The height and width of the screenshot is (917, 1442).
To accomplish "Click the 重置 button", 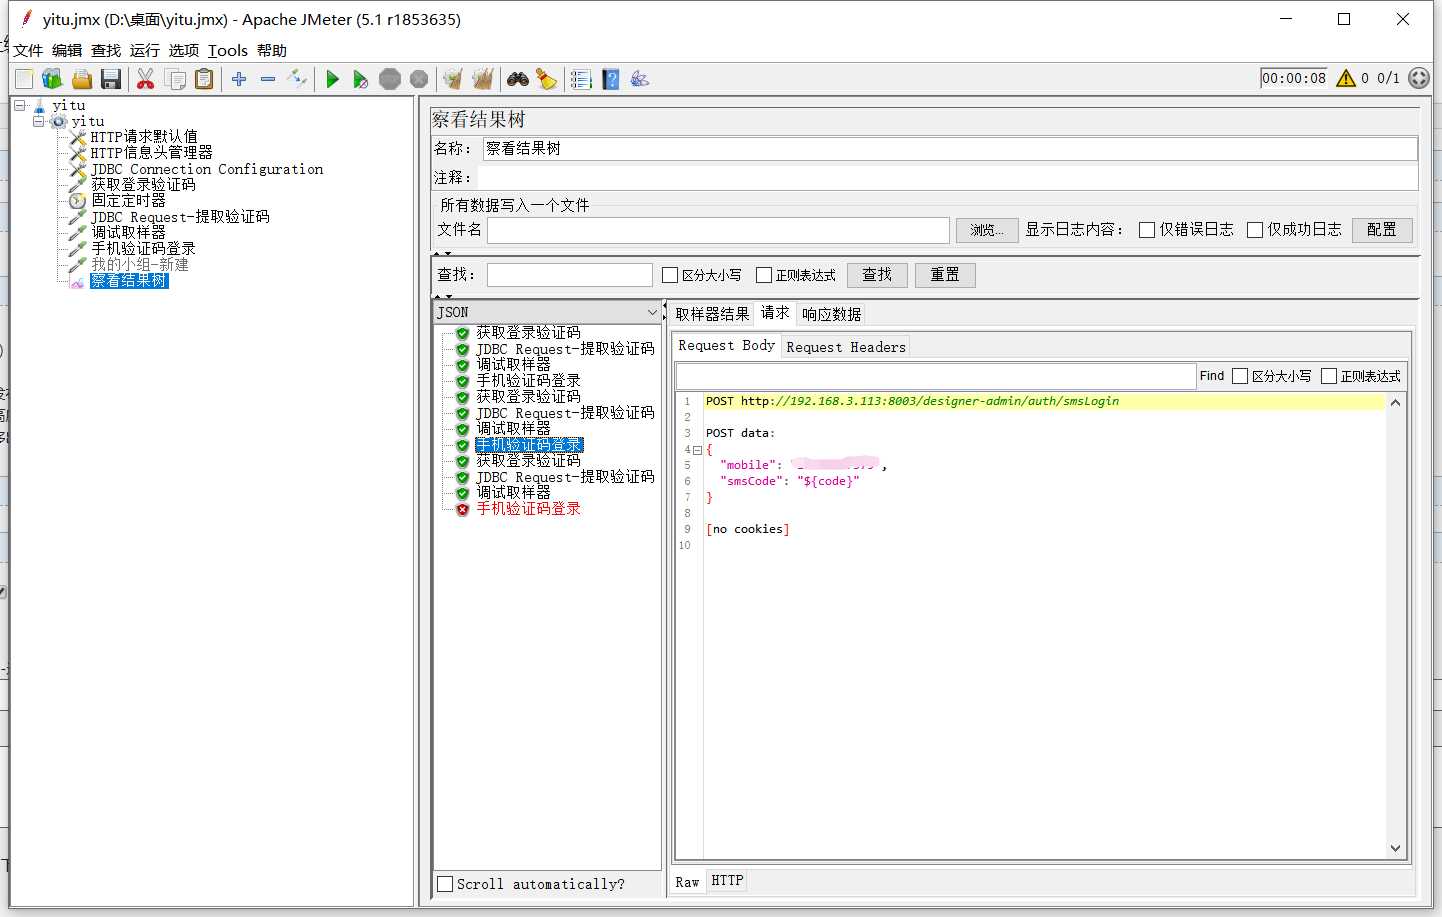I will click(945, 275).
